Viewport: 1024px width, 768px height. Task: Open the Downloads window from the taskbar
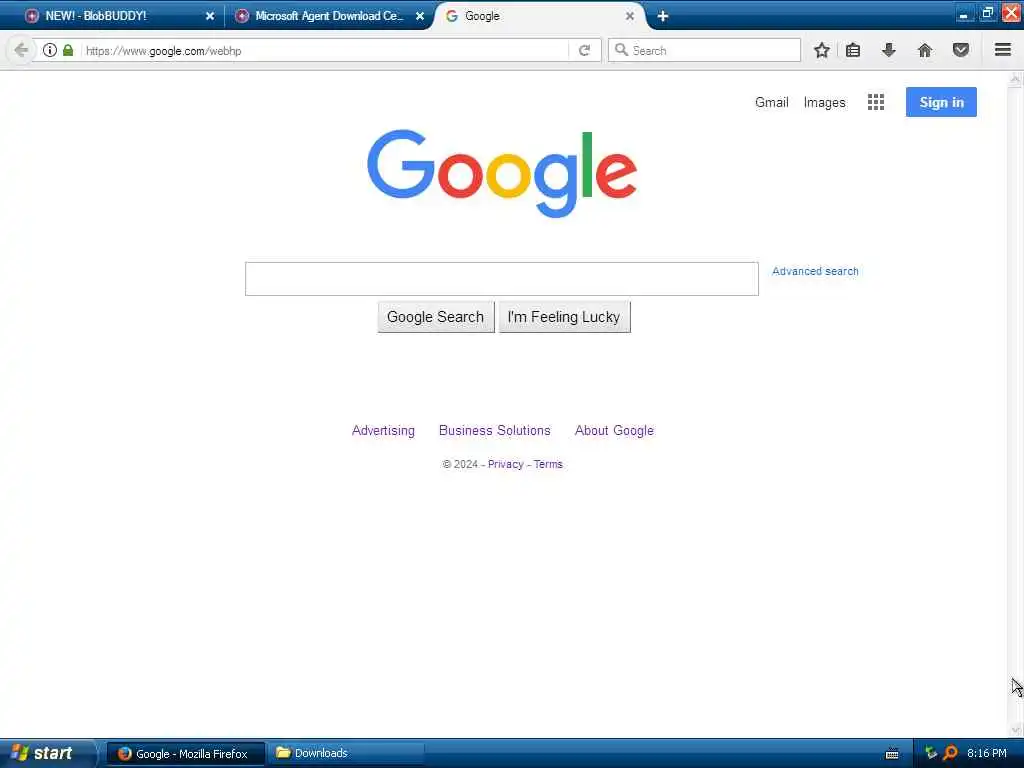click(x=346, y=754)
